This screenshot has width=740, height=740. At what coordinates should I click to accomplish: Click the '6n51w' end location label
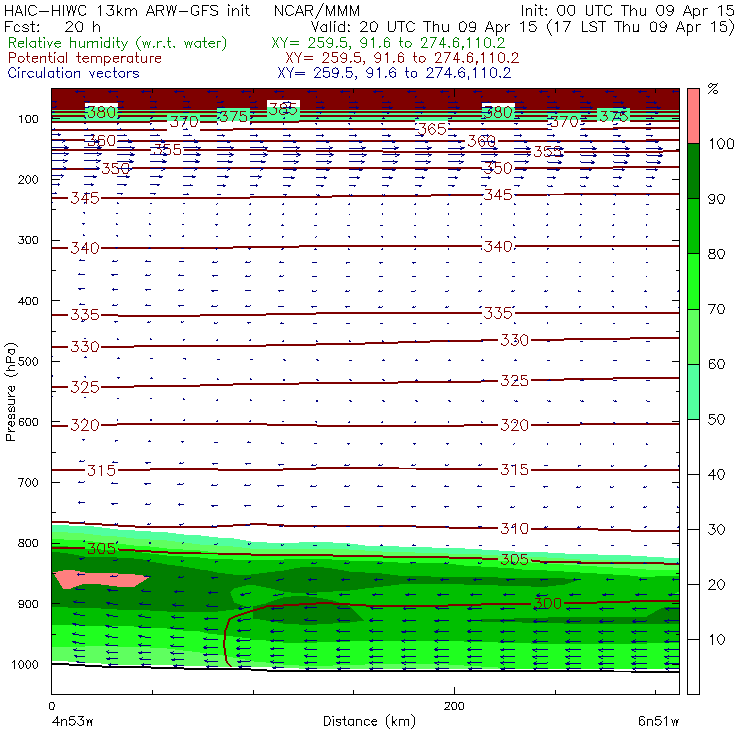[658, 722]
